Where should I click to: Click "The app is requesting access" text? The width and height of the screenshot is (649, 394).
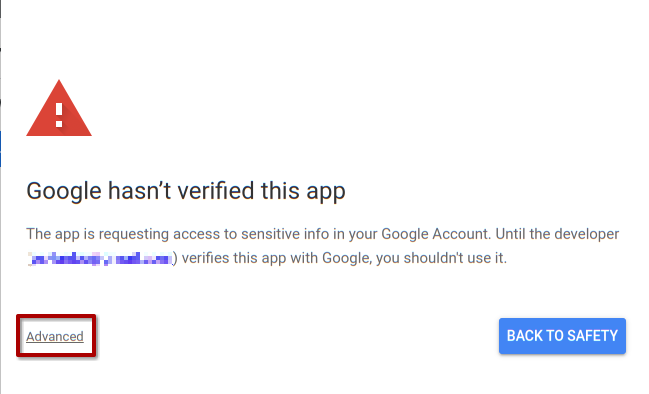coord(123,234)
